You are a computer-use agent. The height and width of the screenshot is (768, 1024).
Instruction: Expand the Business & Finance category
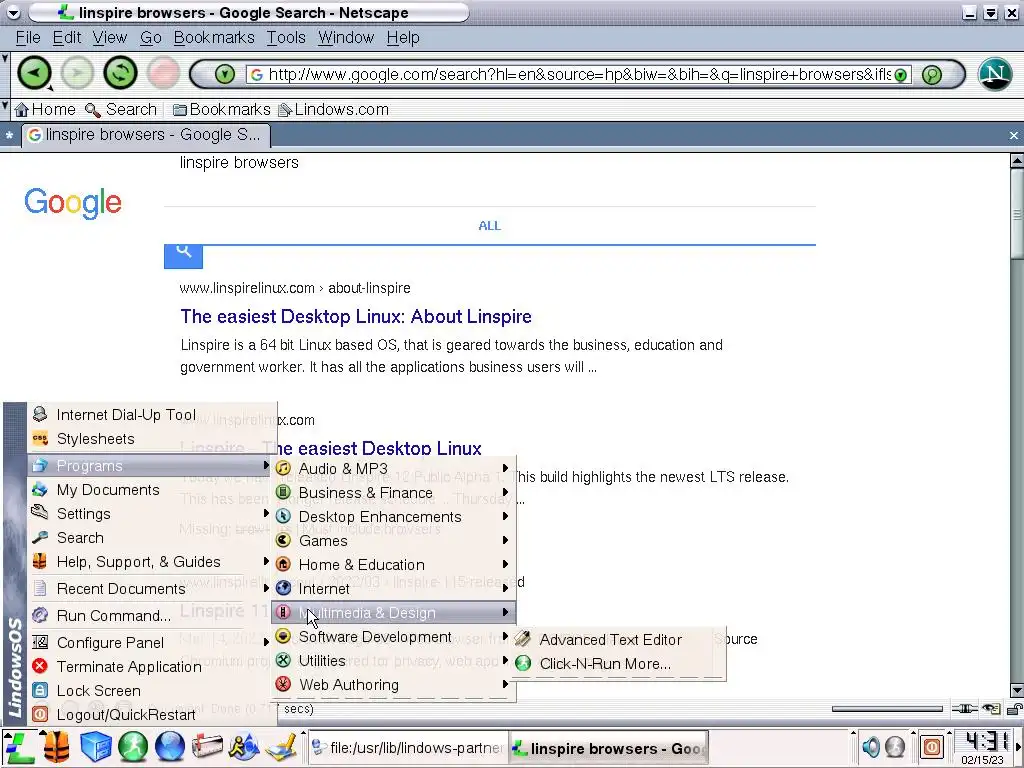pyautogui.click(x=394, y=493)
